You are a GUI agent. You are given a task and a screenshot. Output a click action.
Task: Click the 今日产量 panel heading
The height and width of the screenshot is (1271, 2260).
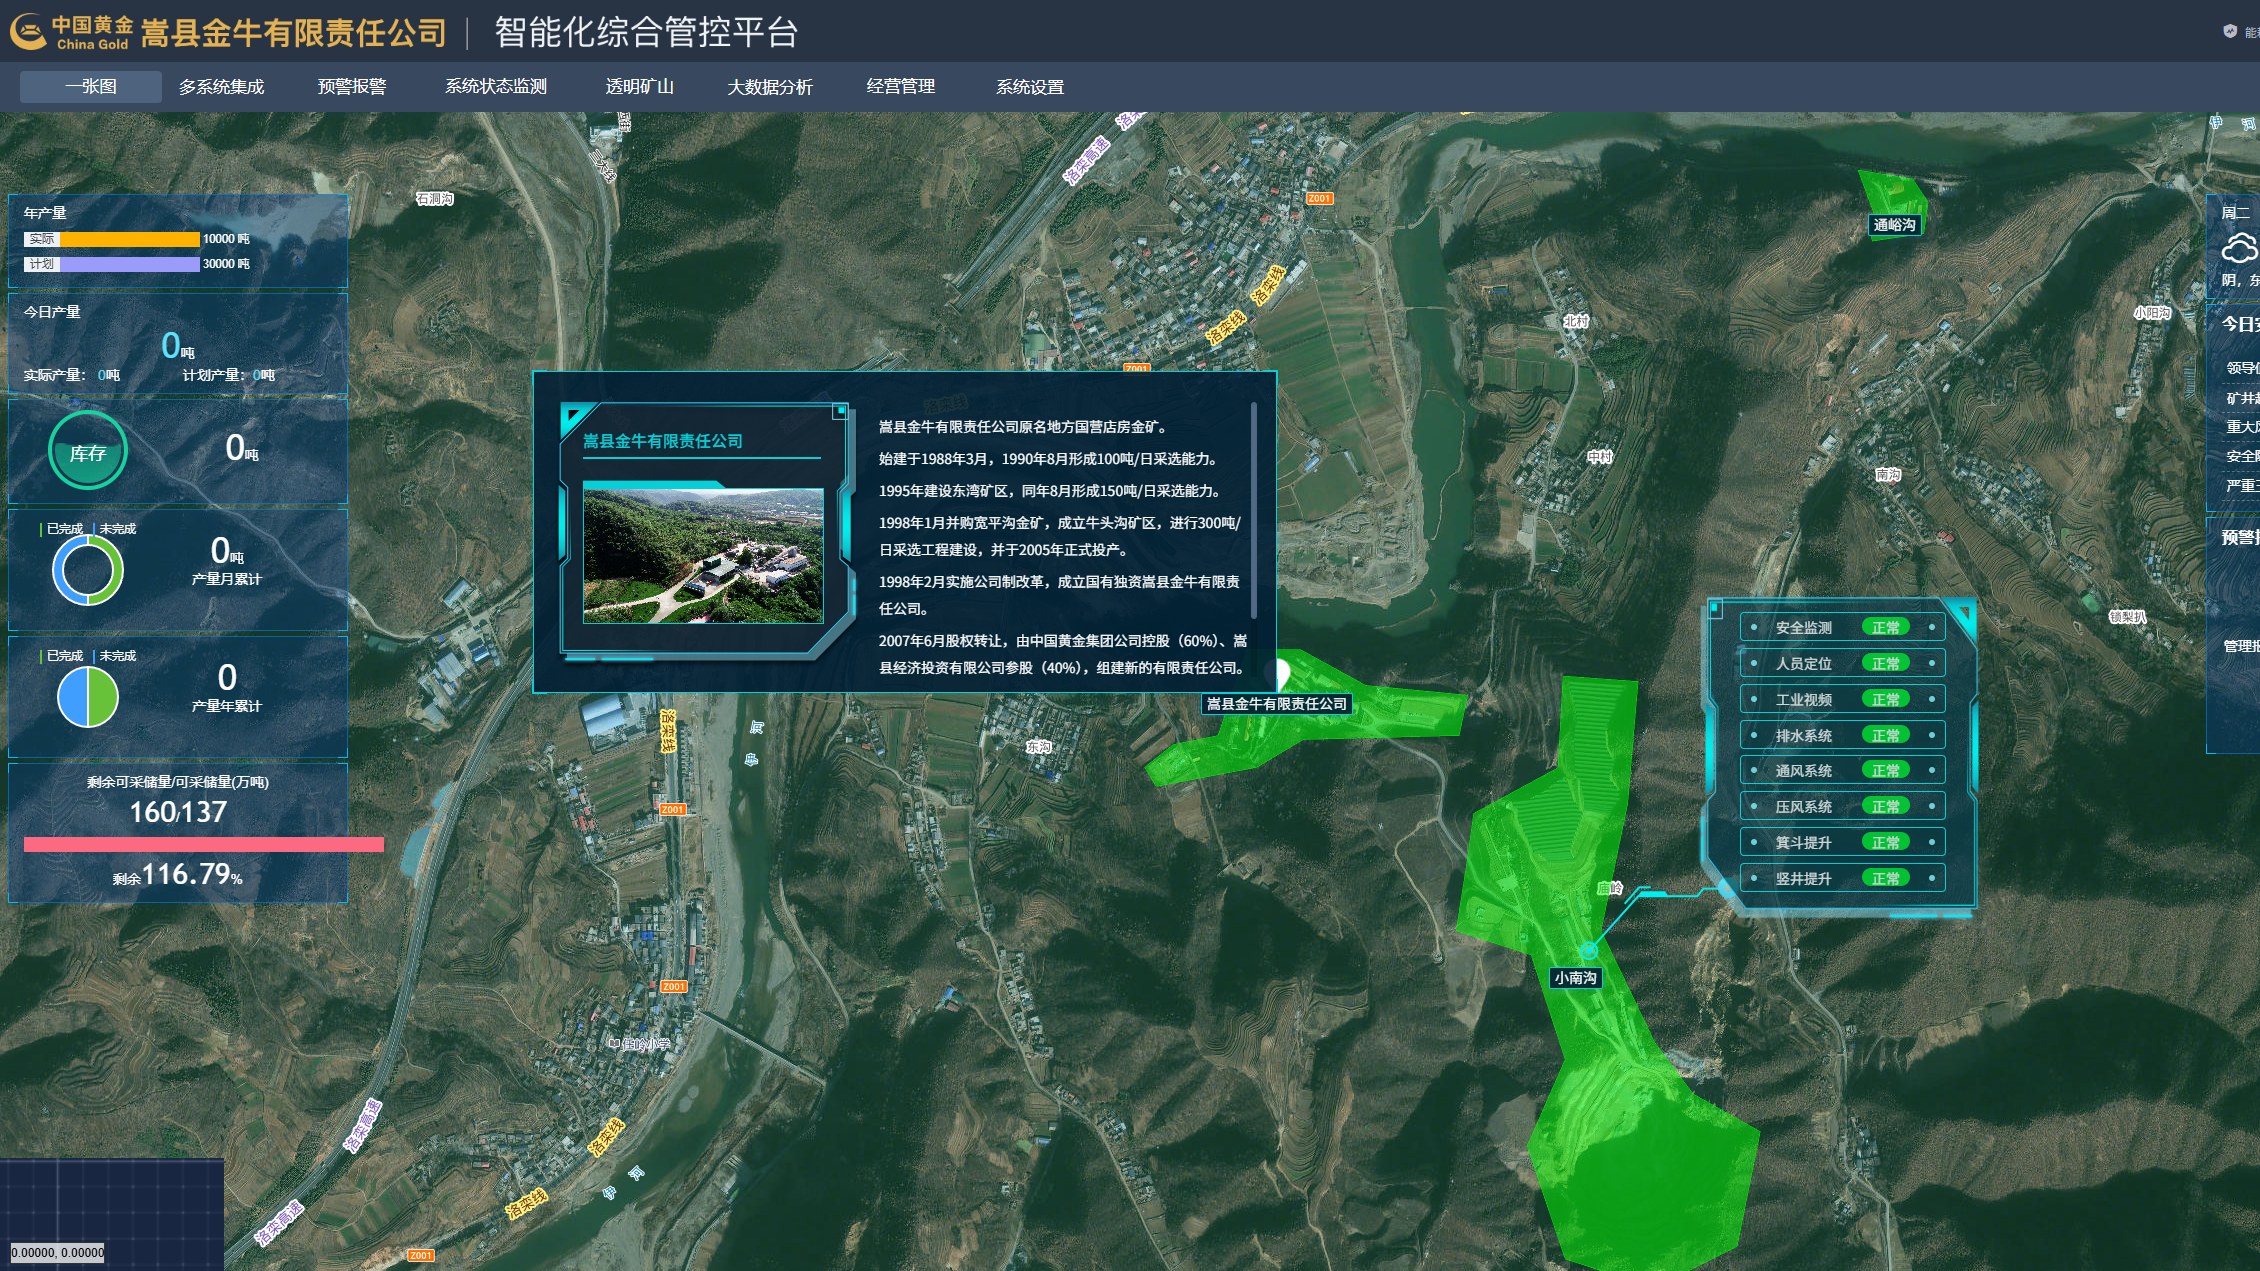[x=52, y=312]
